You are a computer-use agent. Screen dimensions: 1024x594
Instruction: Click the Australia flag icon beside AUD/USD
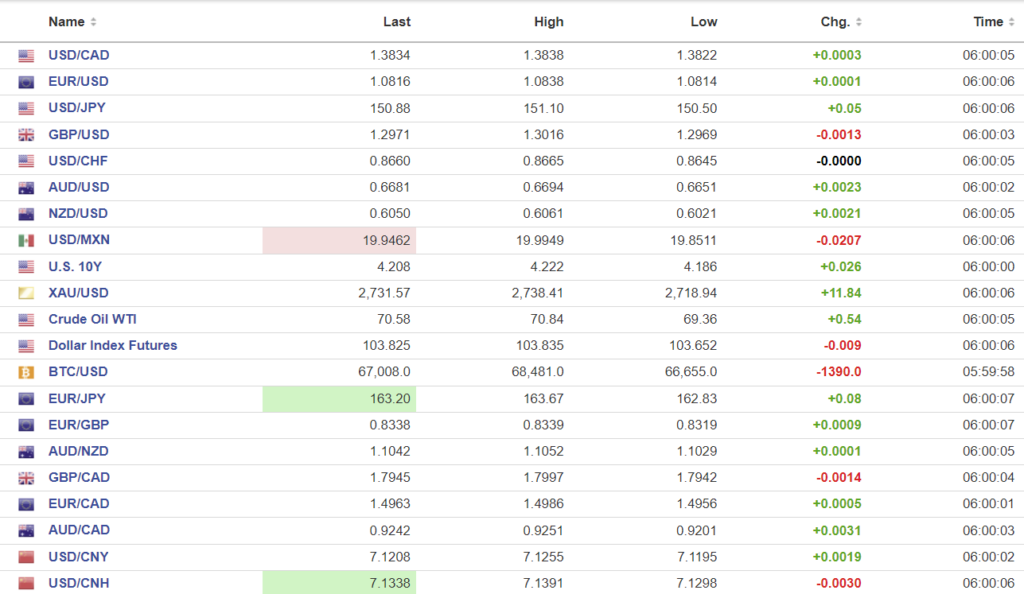pos(26,188)
